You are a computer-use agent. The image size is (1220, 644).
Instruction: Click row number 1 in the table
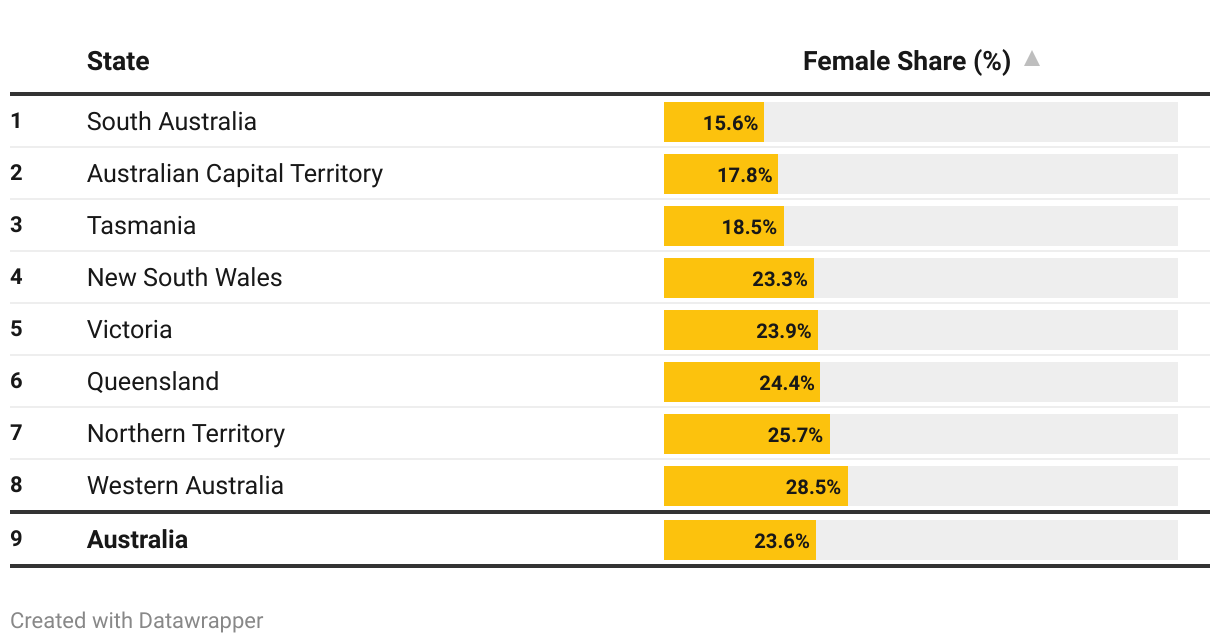(x=16, y=122)
